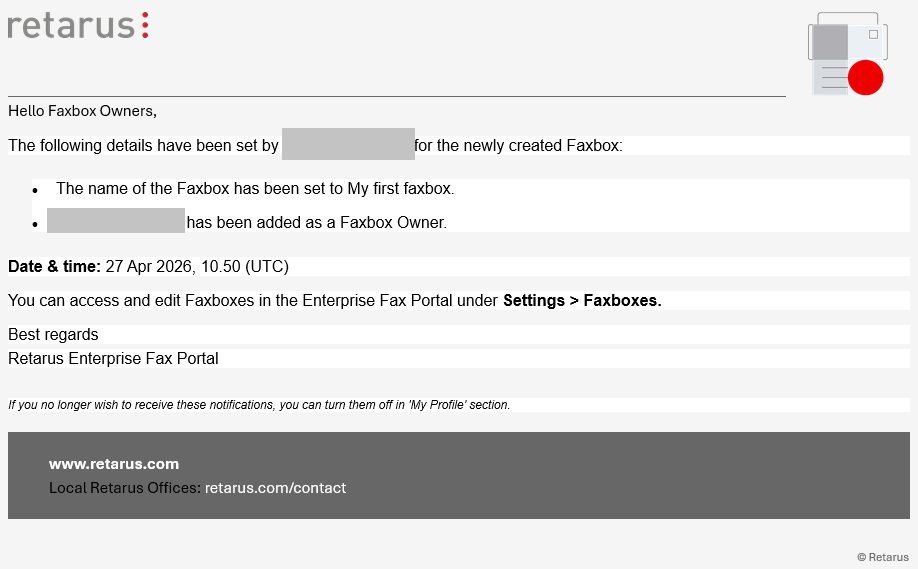Click the 'Hello Faxbox Owners,' greeting
This screenshot has height=569, width=918.
point(83,111)
